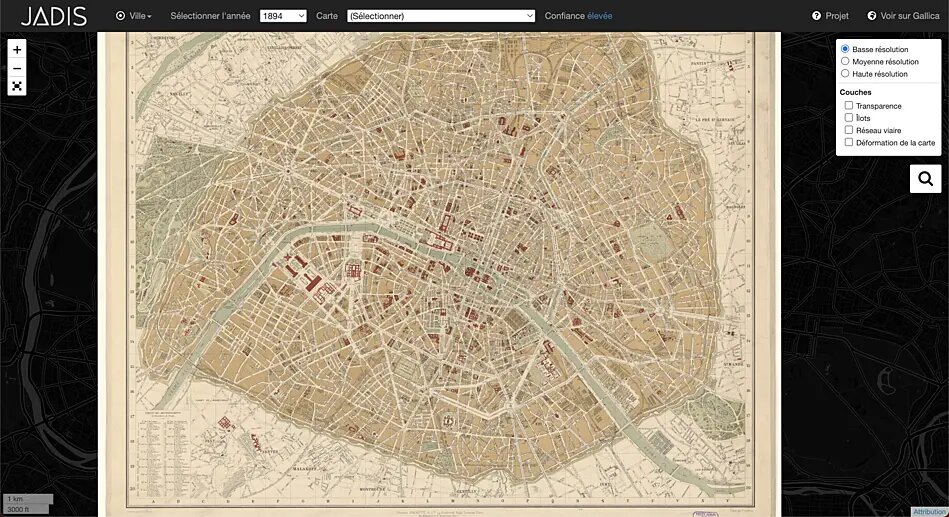This screenshot has width=949, height=517.
Task: Enable Déformation de la carte checkbox
Action: [849, 142]
